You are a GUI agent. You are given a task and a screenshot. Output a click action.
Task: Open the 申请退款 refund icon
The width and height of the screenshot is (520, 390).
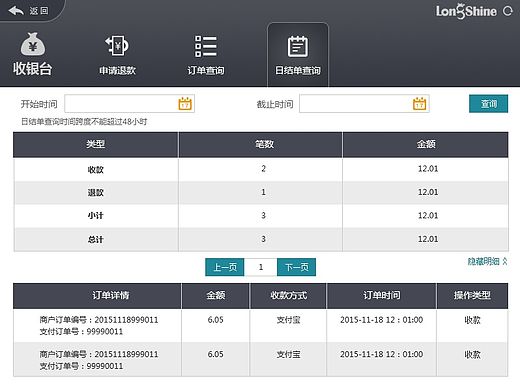click(117, 46)
